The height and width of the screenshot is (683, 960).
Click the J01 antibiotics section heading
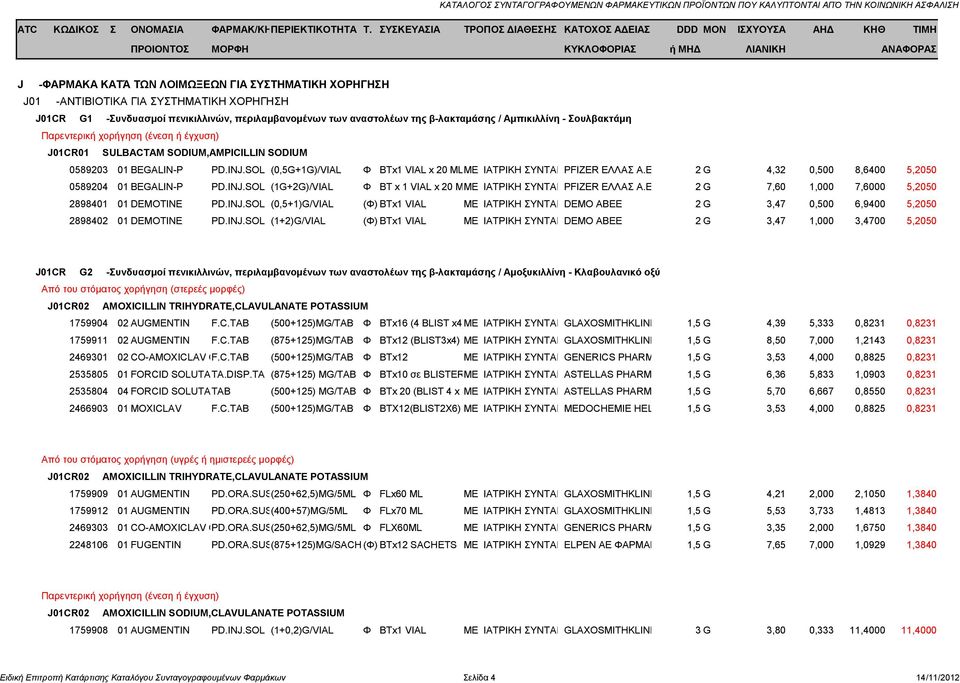coord(156,102)
